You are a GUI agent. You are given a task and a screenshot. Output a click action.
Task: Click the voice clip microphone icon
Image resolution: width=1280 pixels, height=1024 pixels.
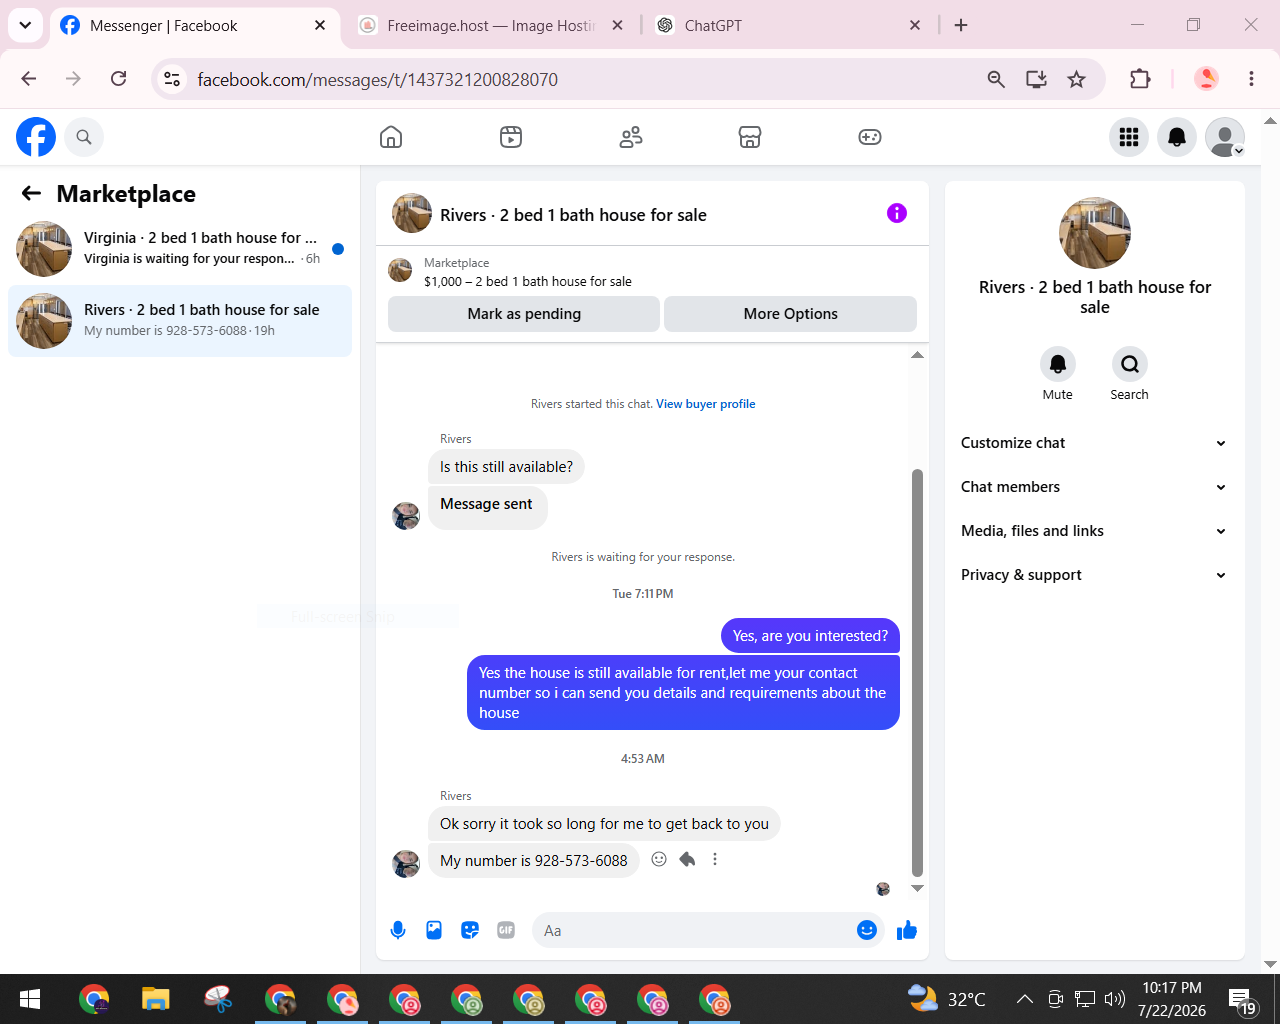coord(398,930)
